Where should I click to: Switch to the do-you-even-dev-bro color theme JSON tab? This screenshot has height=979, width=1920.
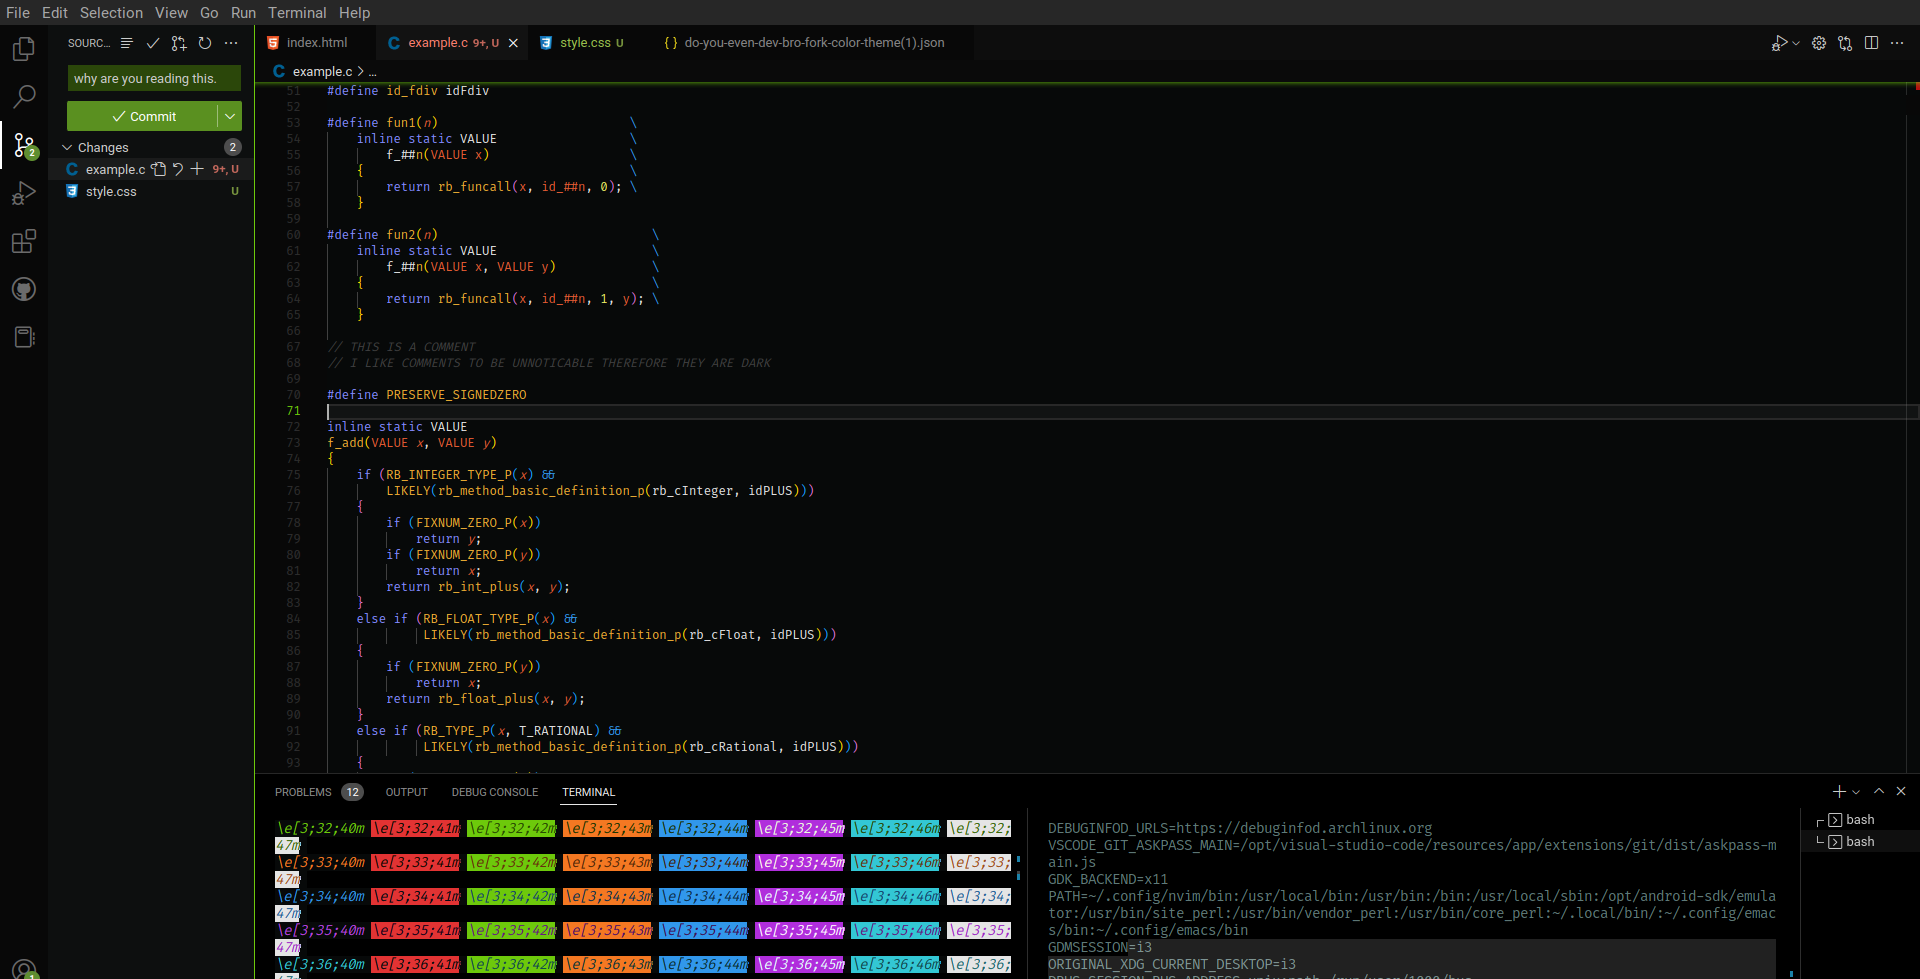pos(813,43)
